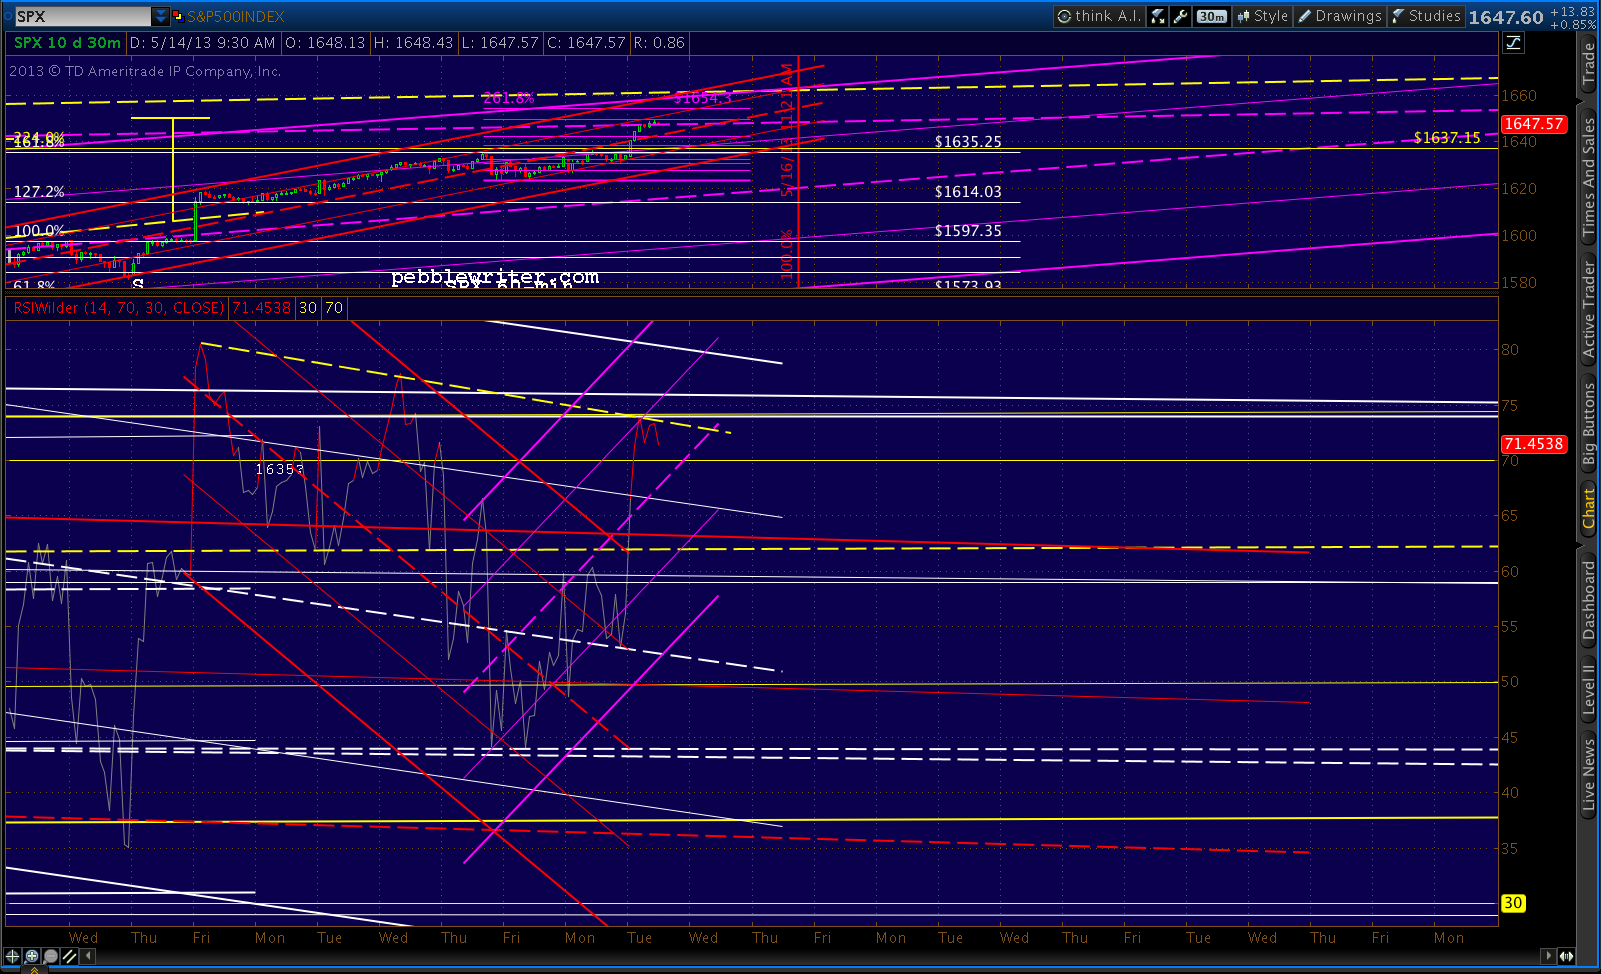Screen dimensions: 1601x974
Task: Click the $1614.03 price level label
Action: point(968,192)
